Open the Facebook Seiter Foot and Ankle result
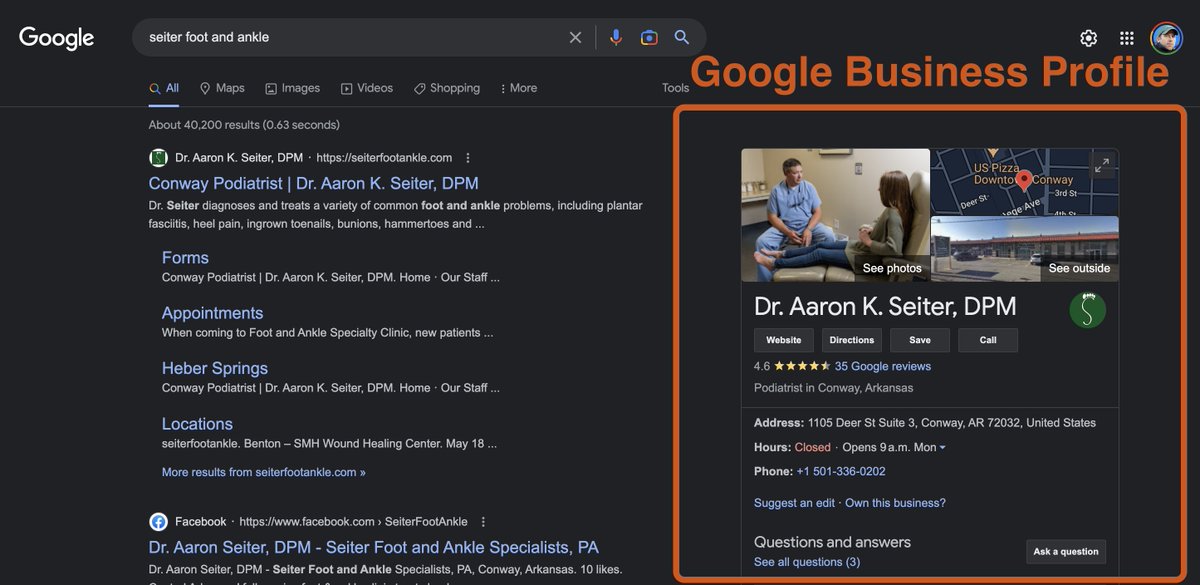1200x585 pixels. [374, 548]
